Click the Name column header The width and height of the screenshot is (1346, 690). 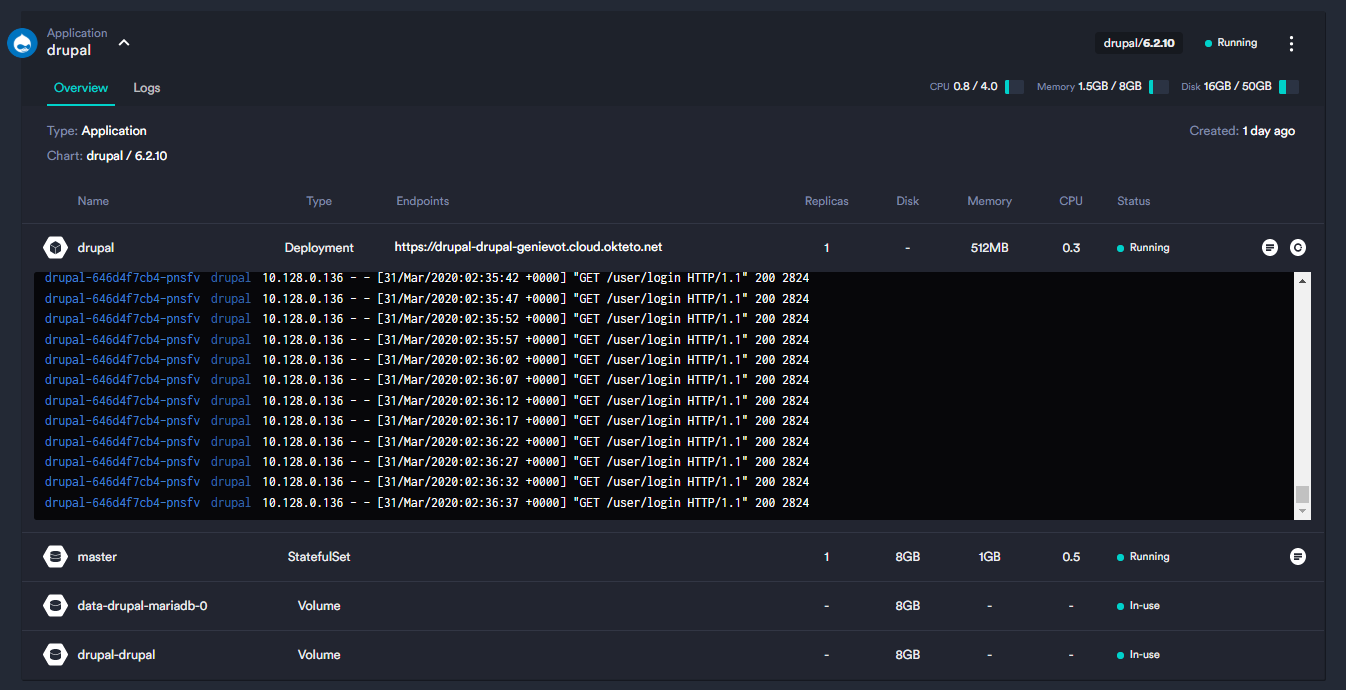coord(93,201)
